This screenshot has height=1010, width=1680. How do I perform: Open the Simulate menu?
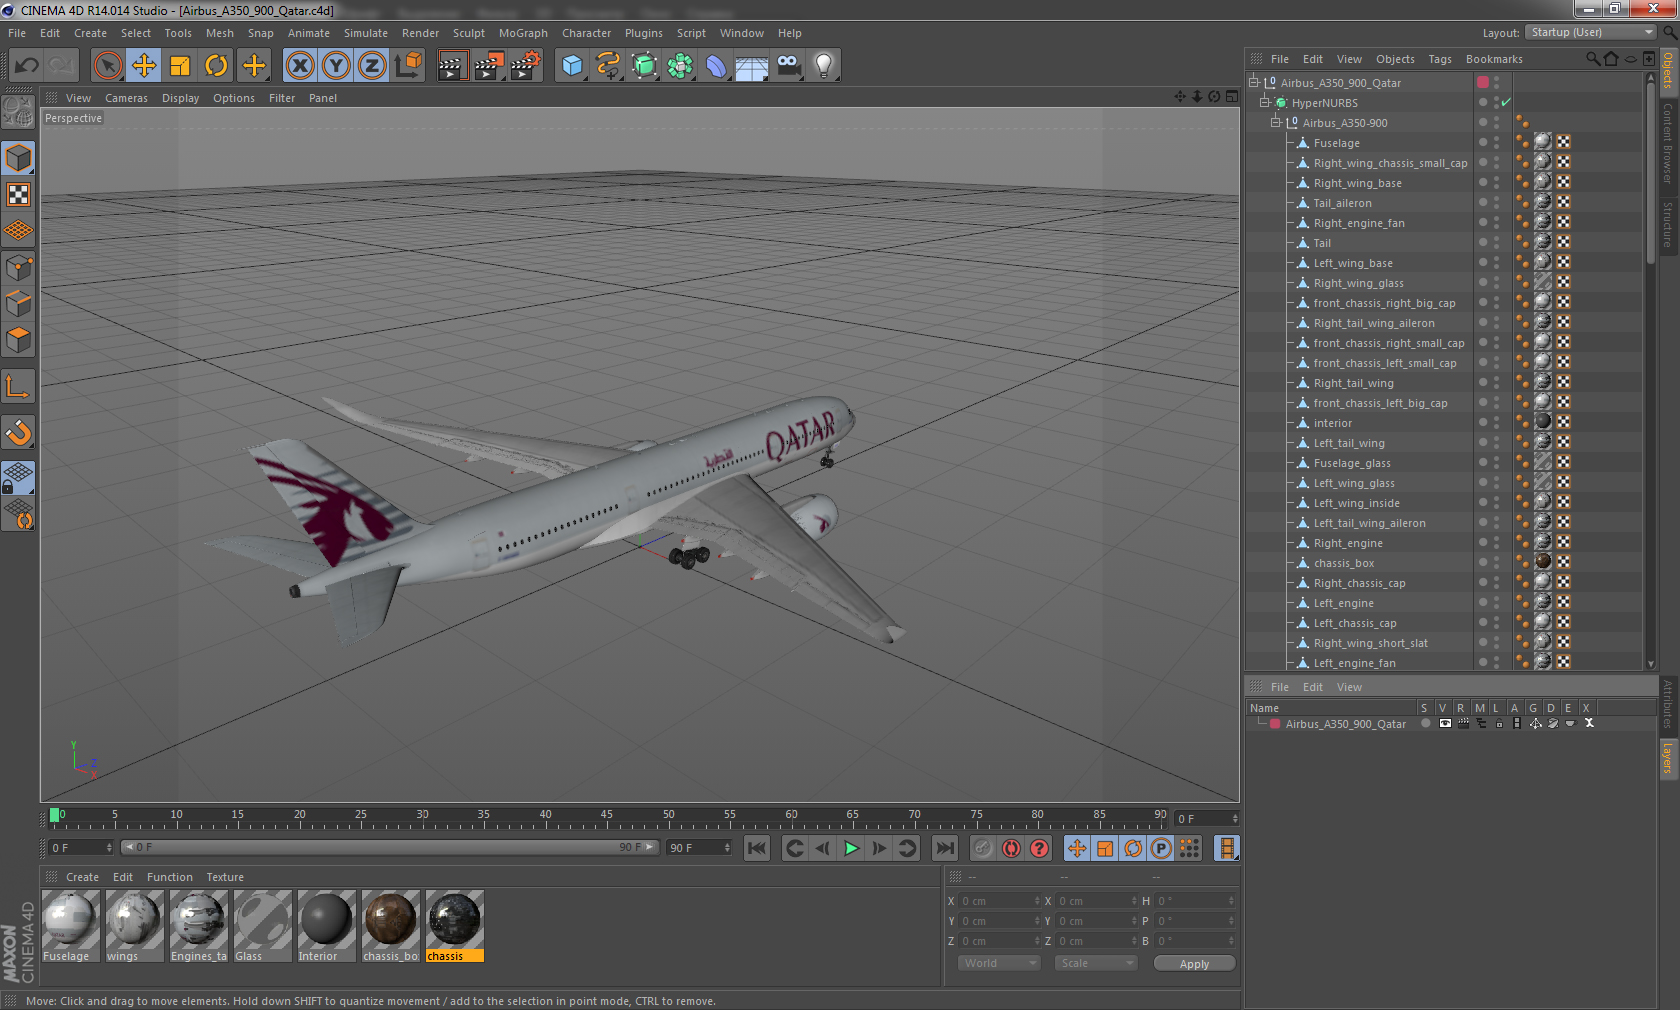pos(366,33)
